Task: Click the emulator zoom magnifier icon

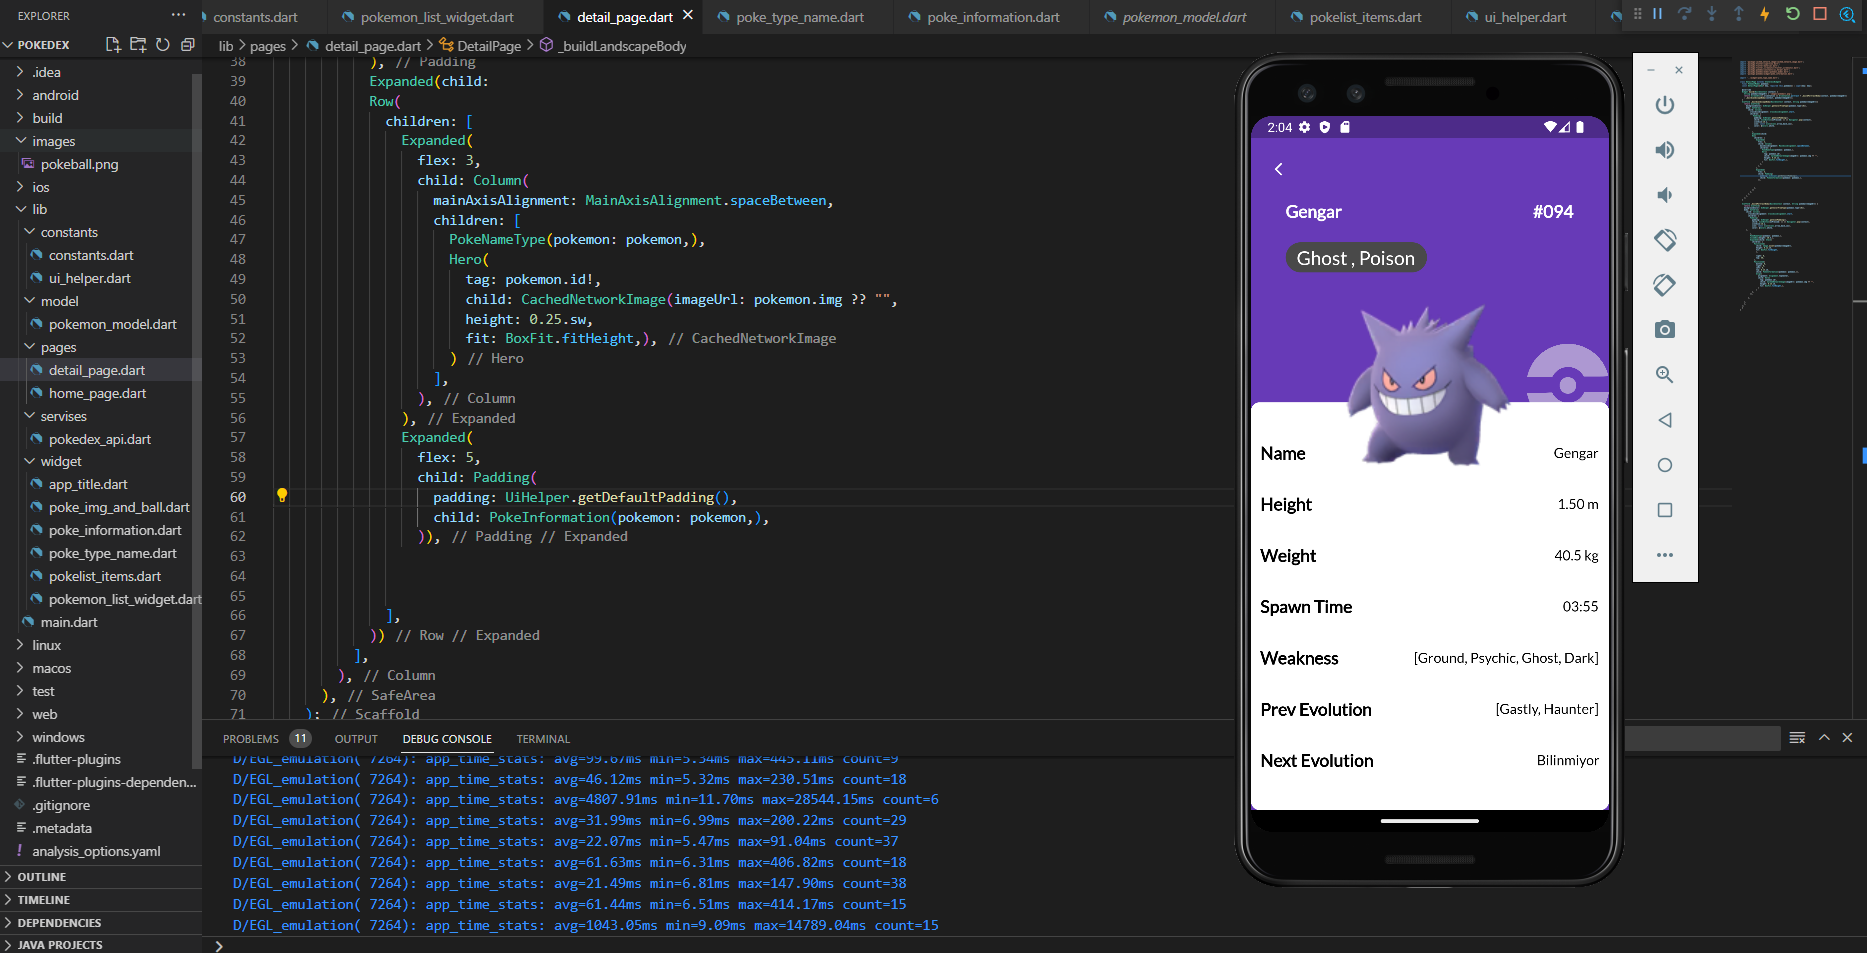Action: point(1665,375)
